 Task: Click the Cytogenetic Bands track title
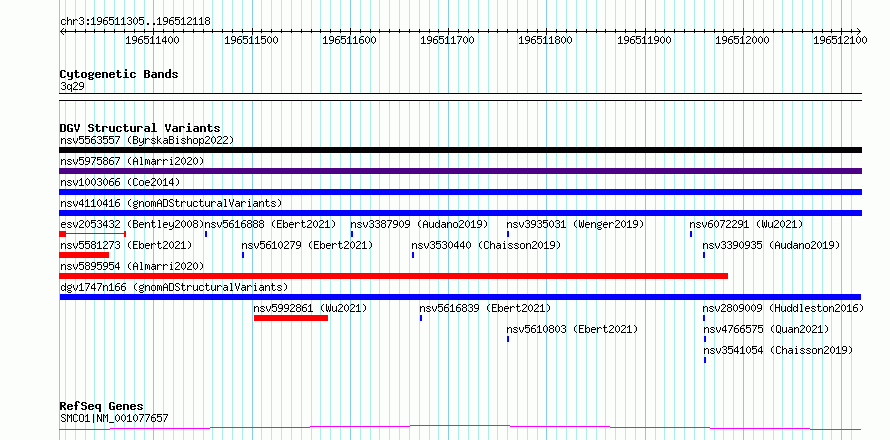(119, 74)
